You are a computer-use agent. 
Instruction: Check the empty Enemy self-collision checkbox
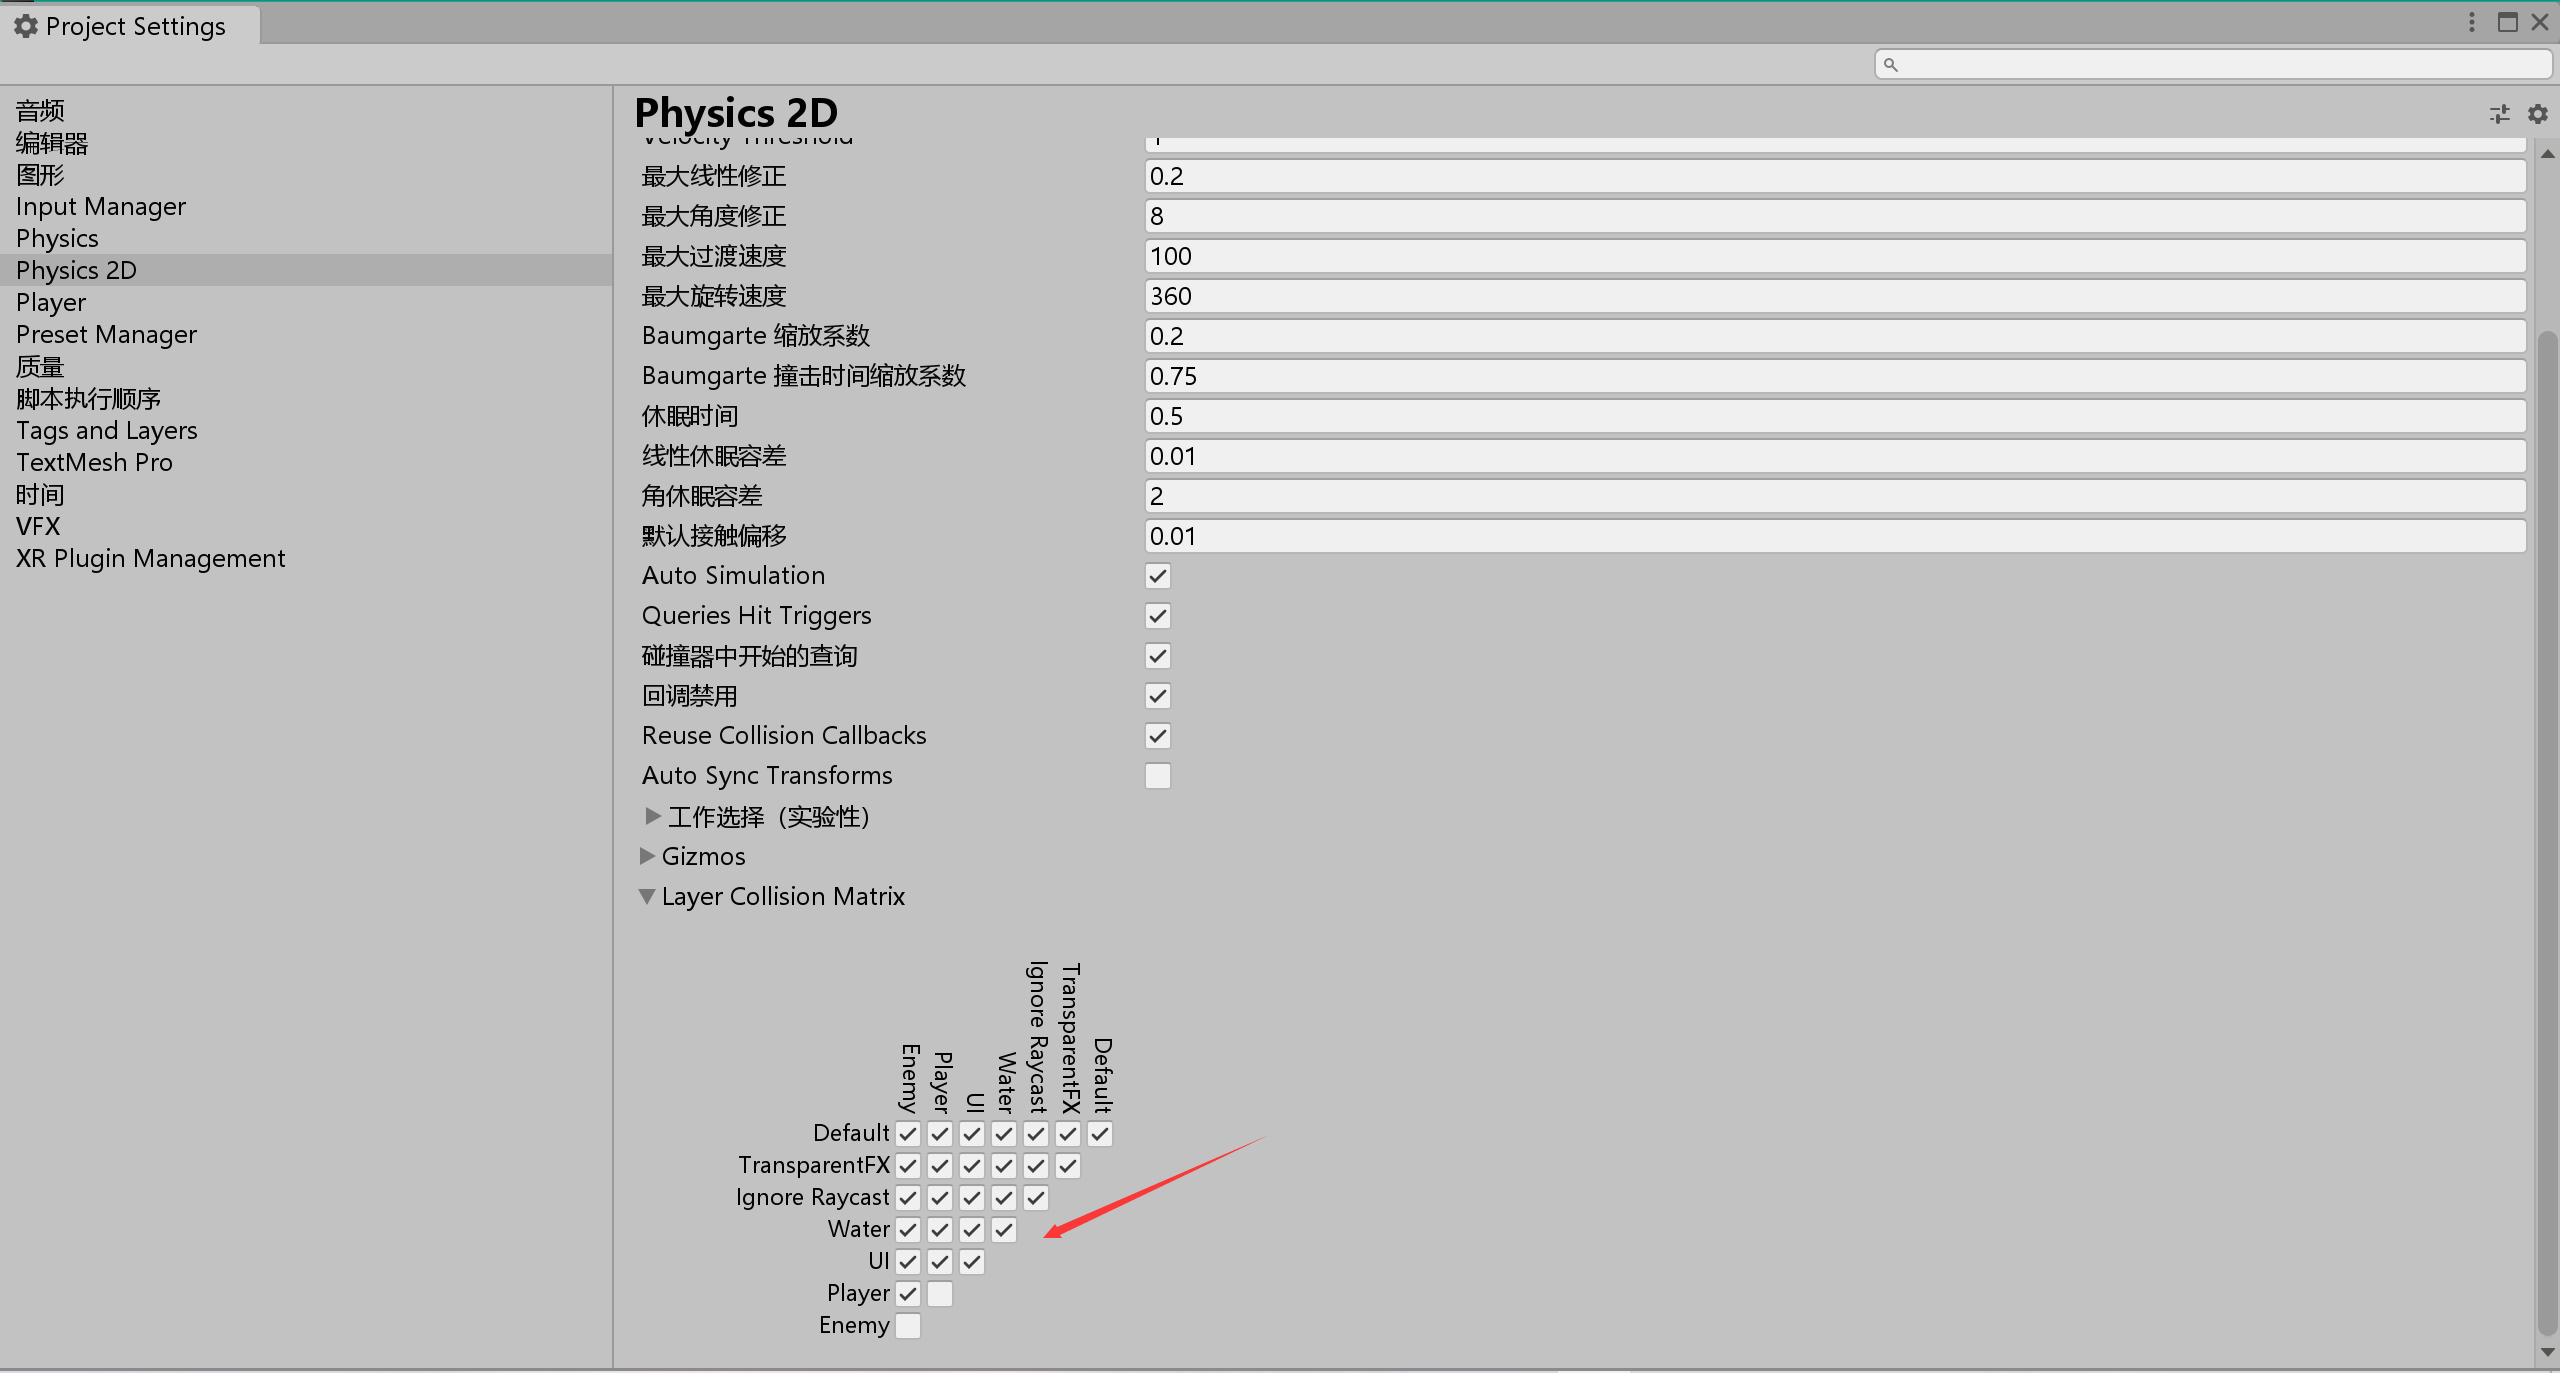click(907, 1325)
